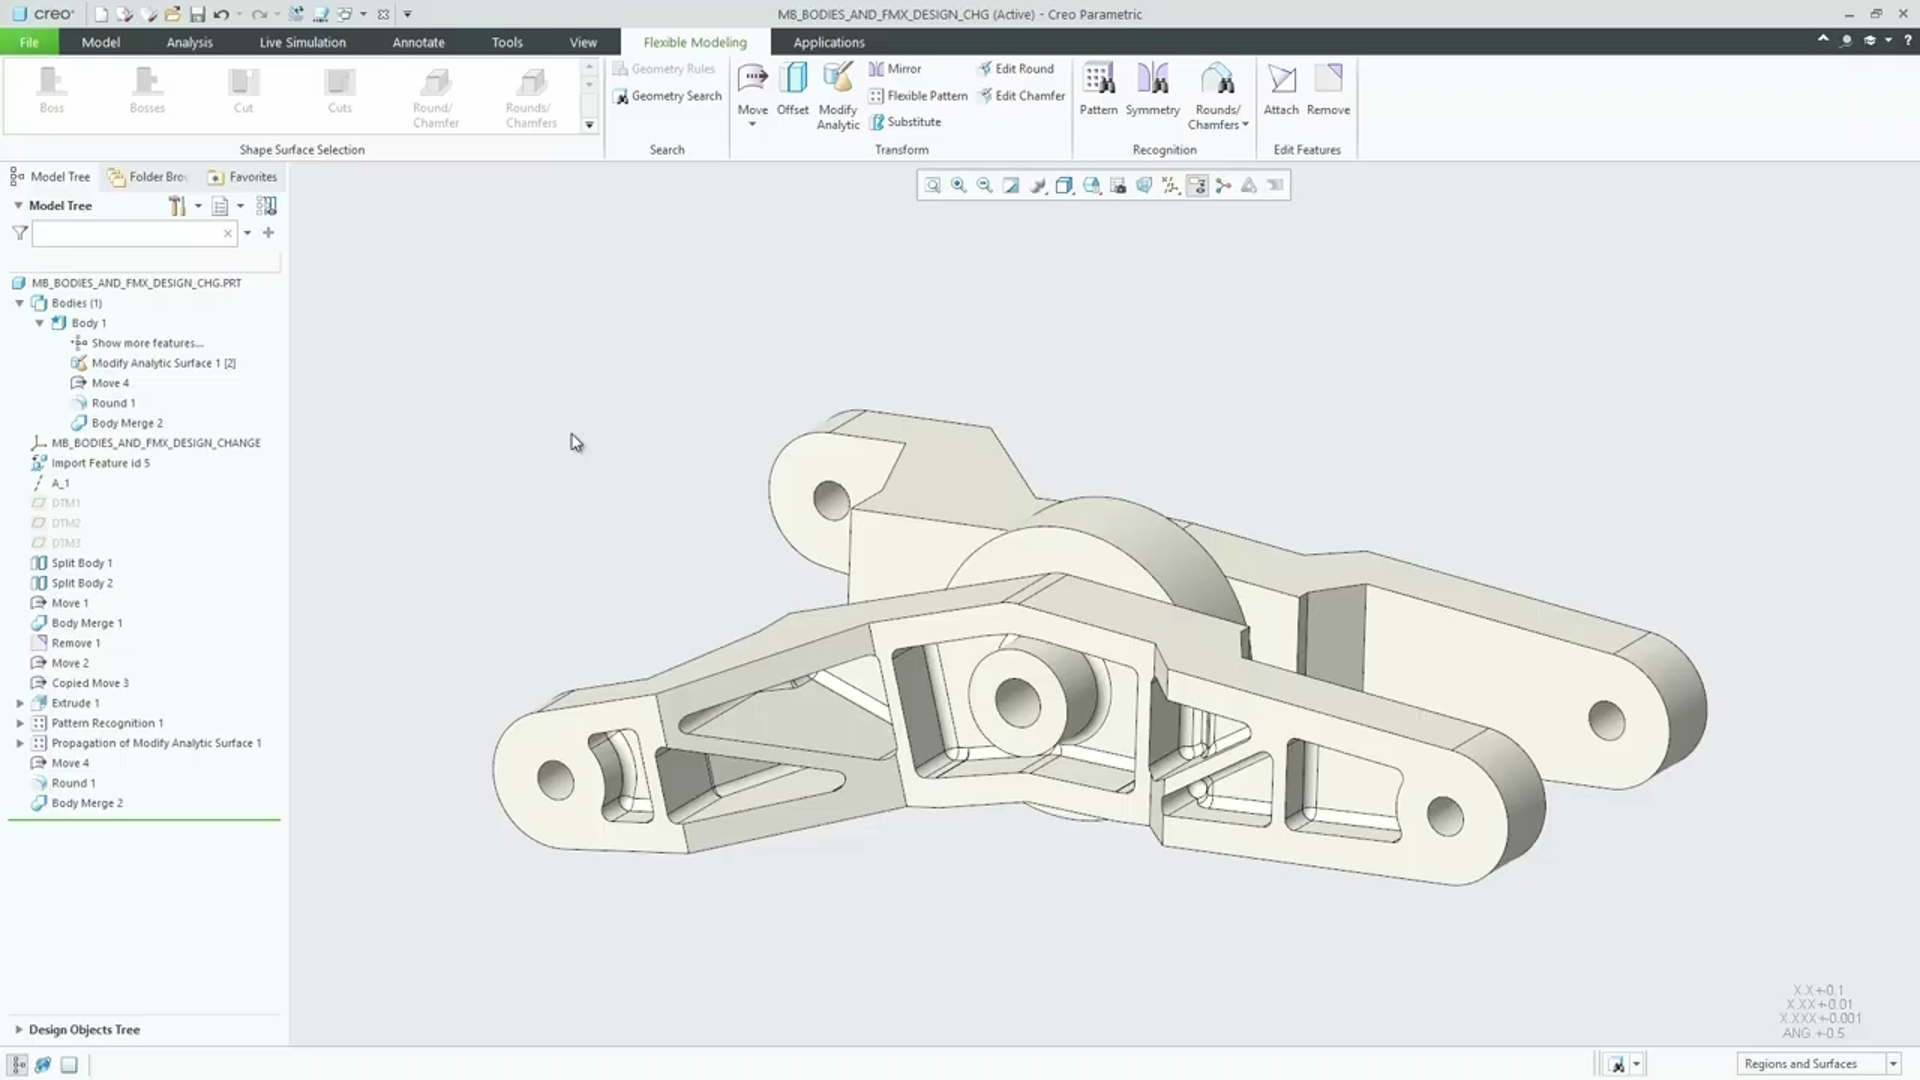Click Refit in the graphics toolbar
The height and width of the screenshot is (1080, 1920).
pyautogui.click(x=932, y=185)
